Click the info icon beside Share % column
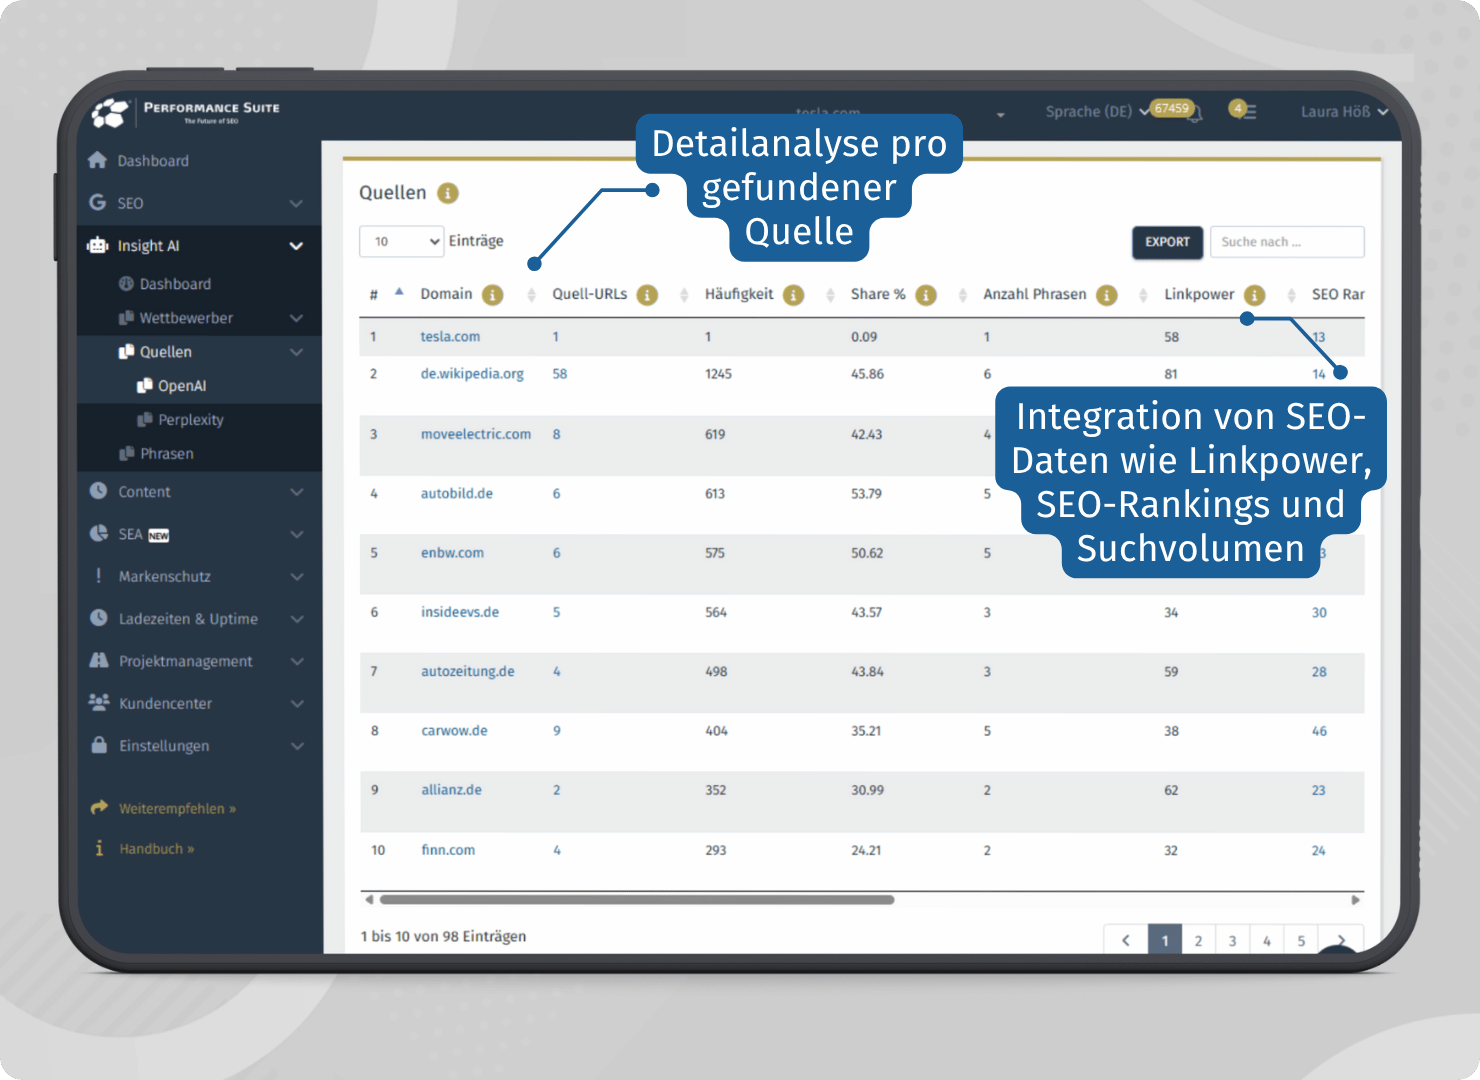The width and height of the screenshot is (1480, 1080). pyautogui.click(x=926, y=295)
